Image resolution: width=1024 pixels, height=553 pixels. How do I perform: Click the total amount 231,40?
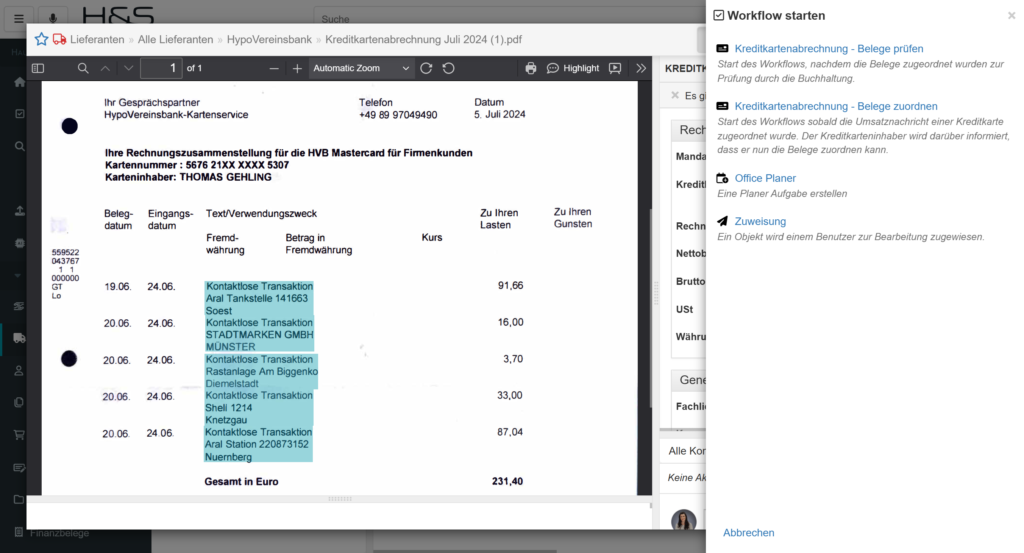[x=507, y=481]
